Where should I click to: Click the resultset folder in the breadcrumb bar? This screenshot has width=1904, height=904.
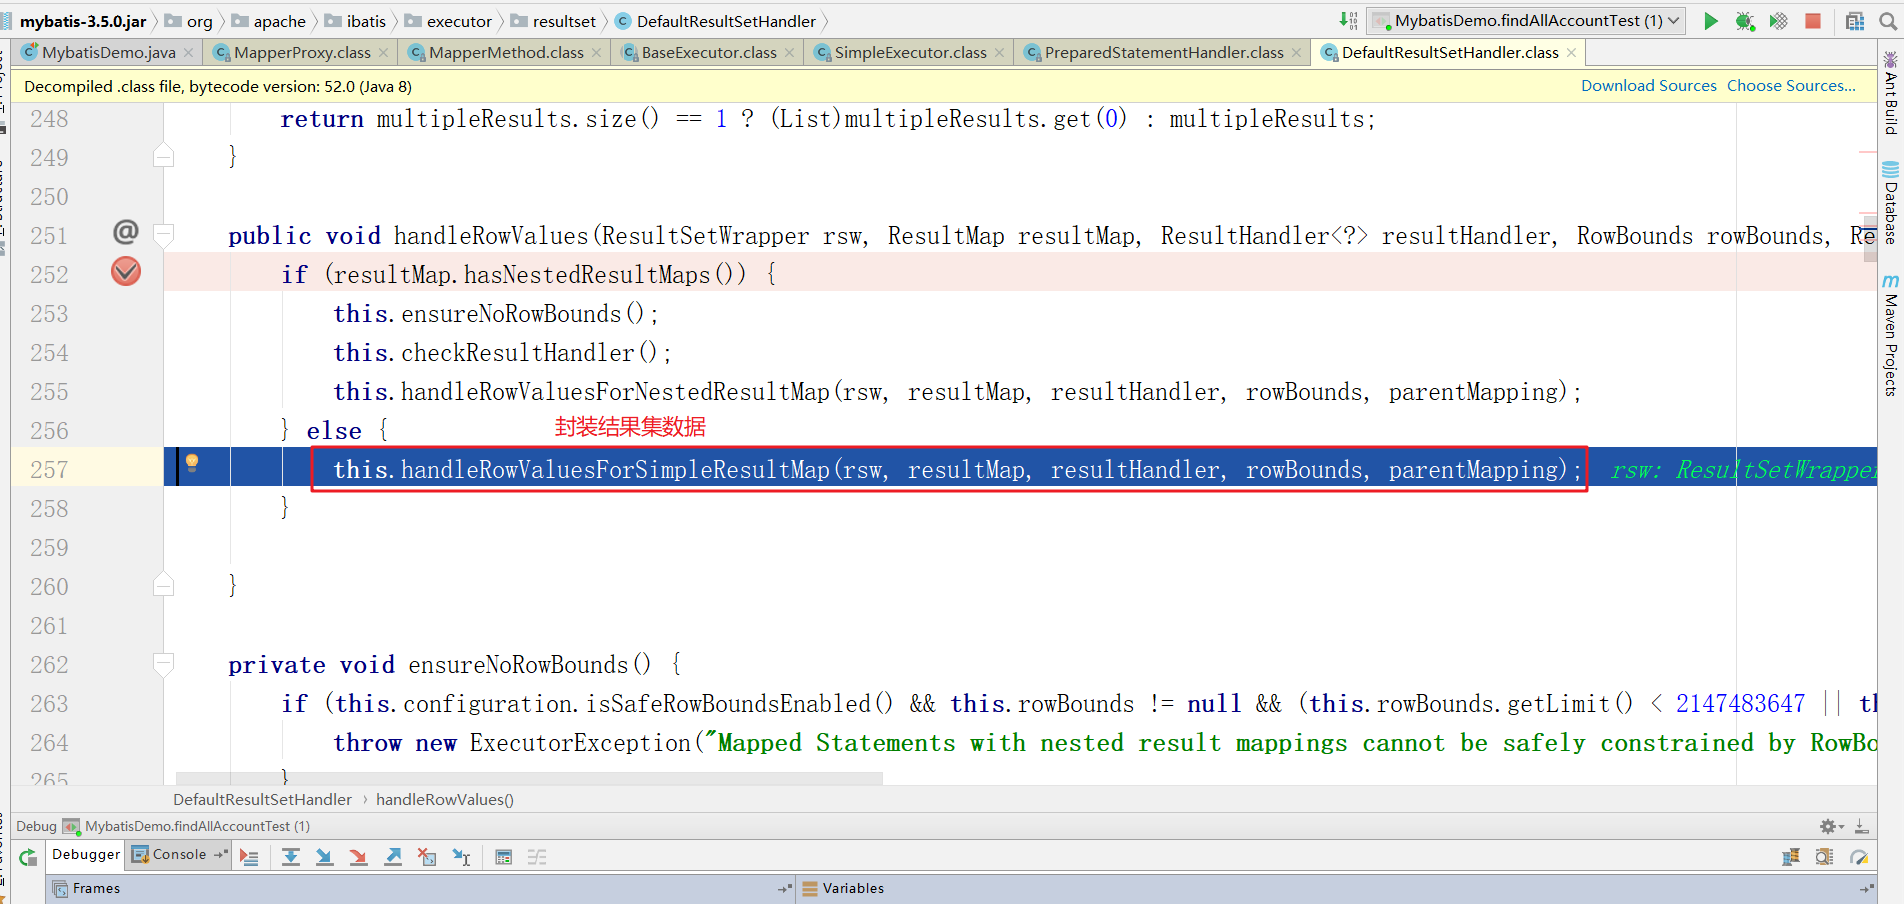click(x=553, y=21)
